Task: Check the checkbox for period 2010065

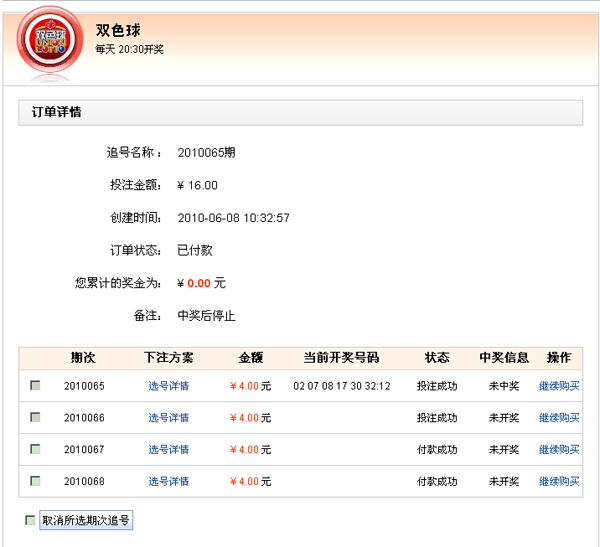Action: click(35, 385)
